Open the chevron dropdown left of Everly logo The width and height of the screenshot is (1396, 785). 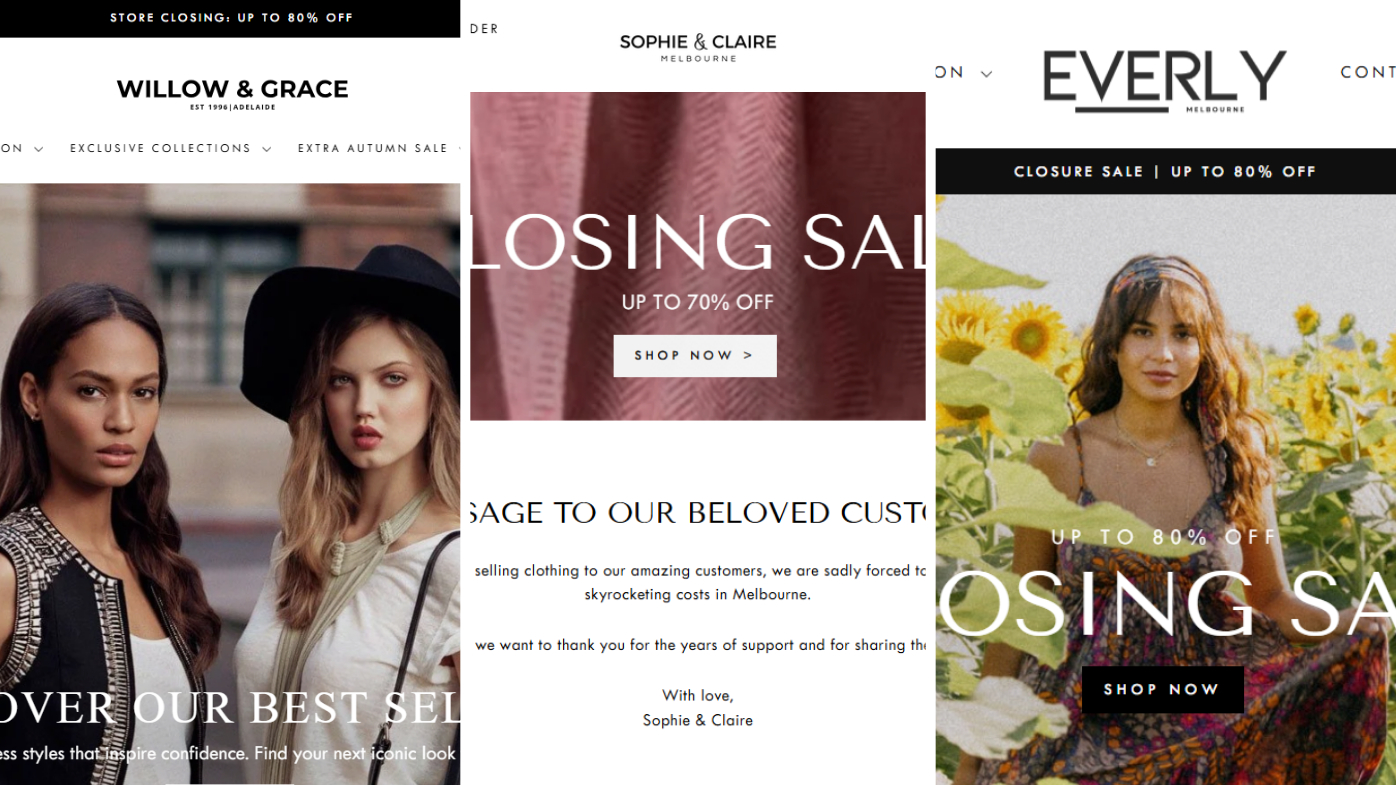[x=986, y=74]
